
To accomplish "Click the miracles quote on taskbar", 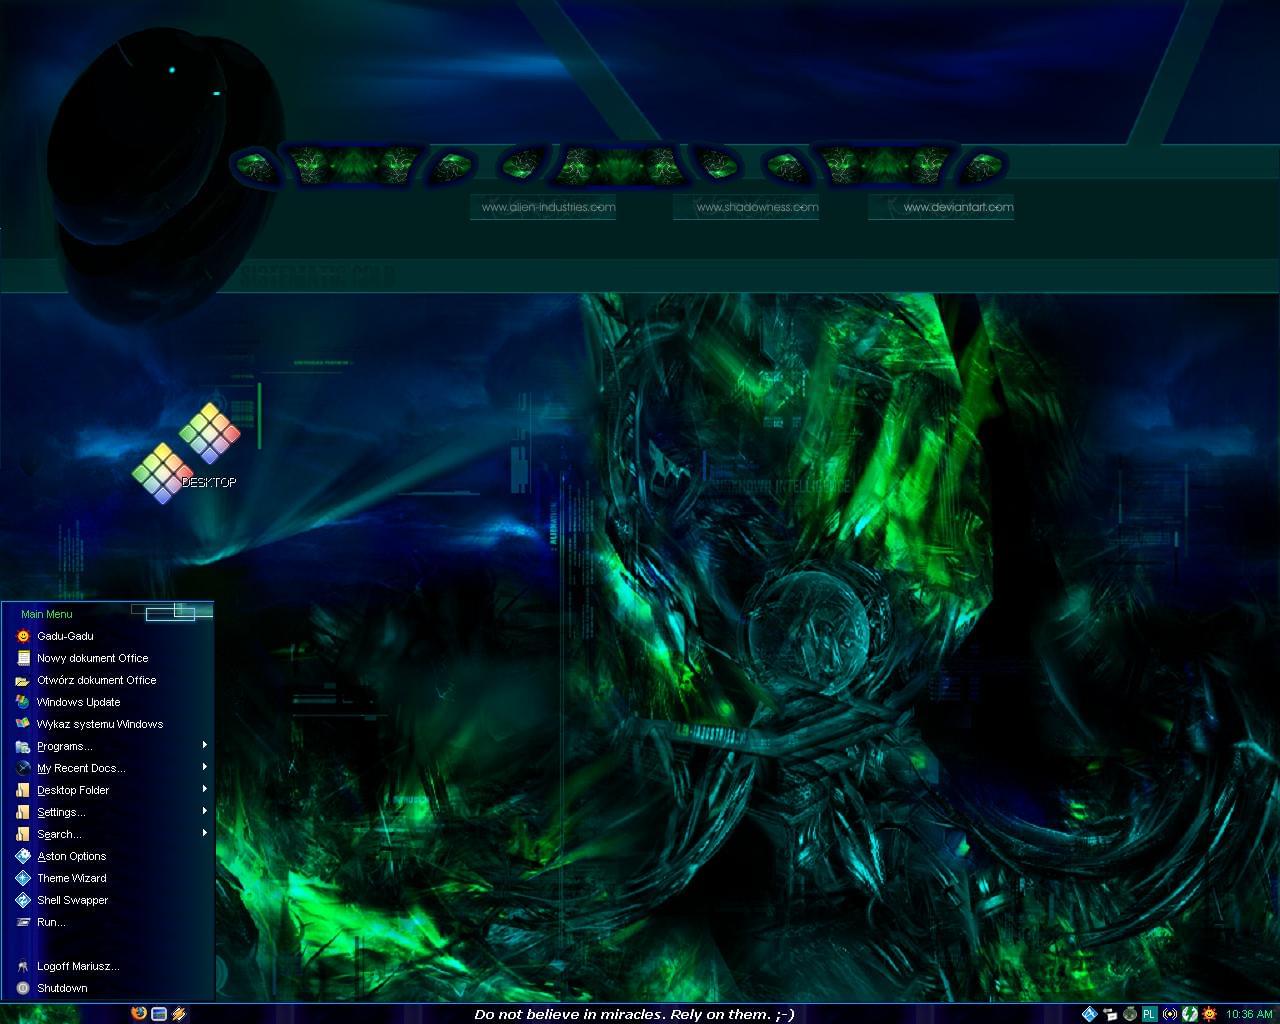I will [x=634, y=1014].
